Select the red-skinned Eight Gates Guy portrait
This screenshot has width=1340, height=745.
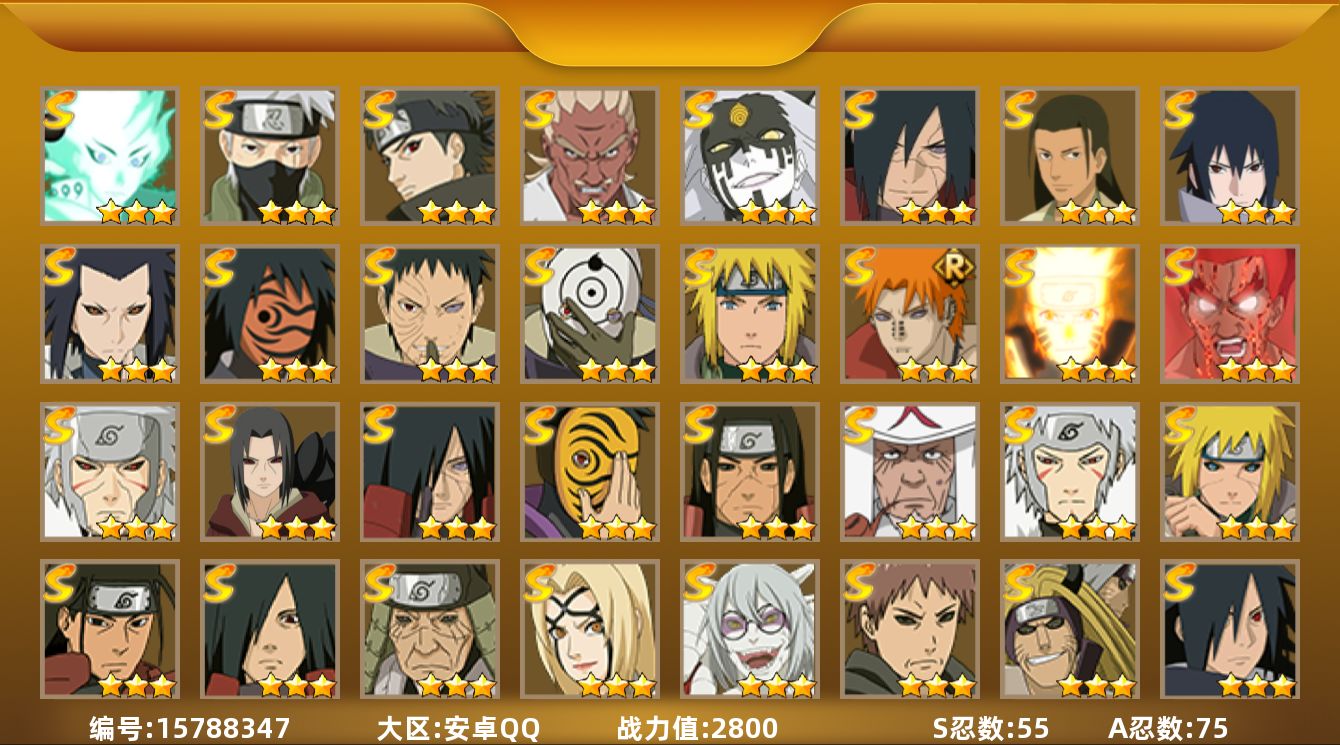coord(1230,314)
